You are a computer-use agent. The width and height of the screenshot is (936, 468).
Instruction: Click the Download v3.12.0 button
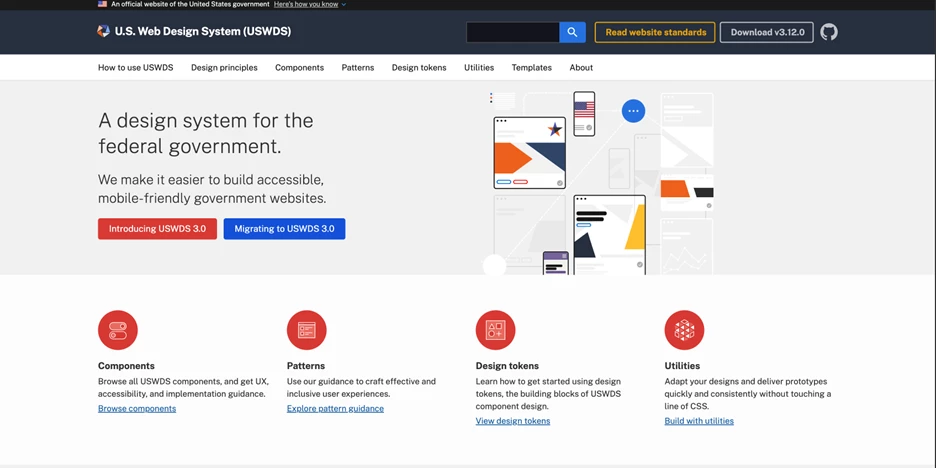coord(767,32)
